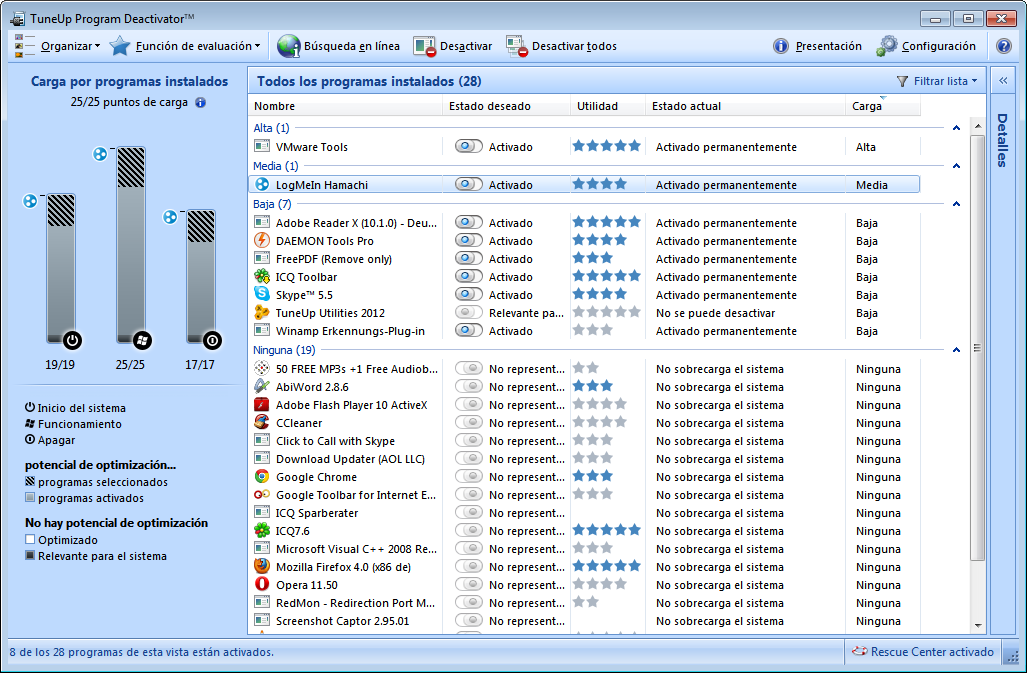Sort by Estado actual column header
The height and width of the screenshot is (673, 1027).
tap(745, 106)
